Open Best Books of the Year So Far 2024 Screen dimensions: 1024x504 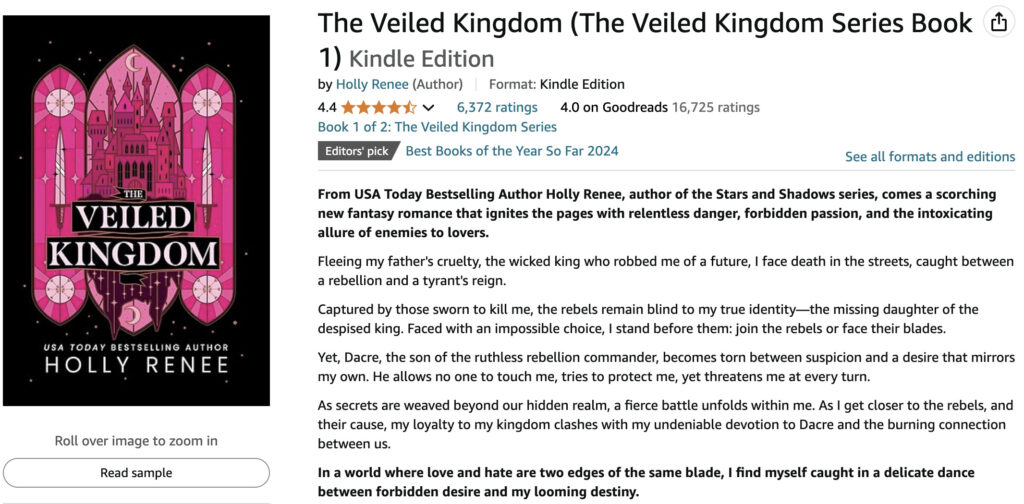click(x=511, y=151)
